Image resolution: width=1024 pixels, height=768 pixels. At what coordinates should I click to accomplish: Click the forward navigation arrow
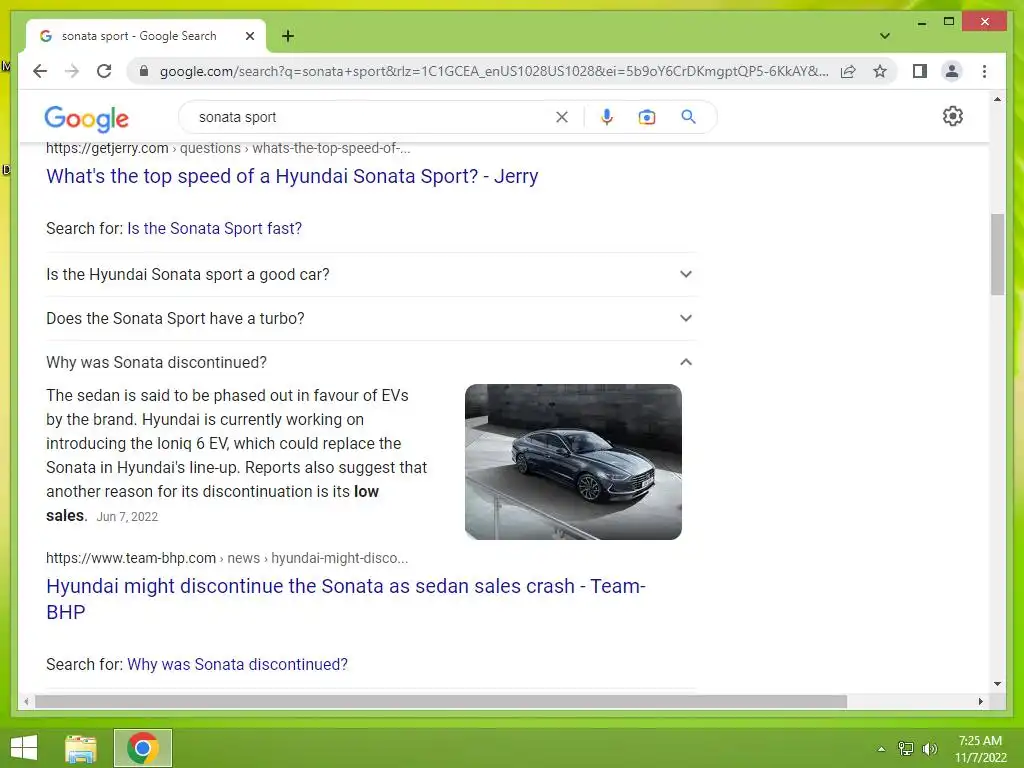(72, 71)
